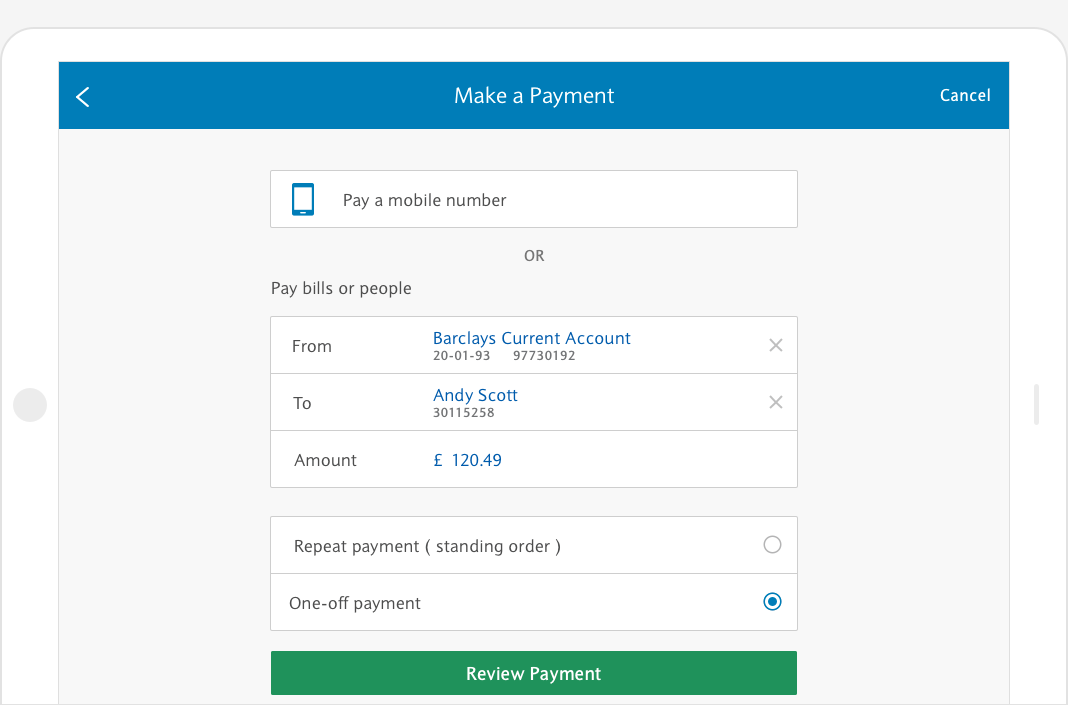
Task: Tap the Make a Payment title
Action: click(x=534, y=96)
